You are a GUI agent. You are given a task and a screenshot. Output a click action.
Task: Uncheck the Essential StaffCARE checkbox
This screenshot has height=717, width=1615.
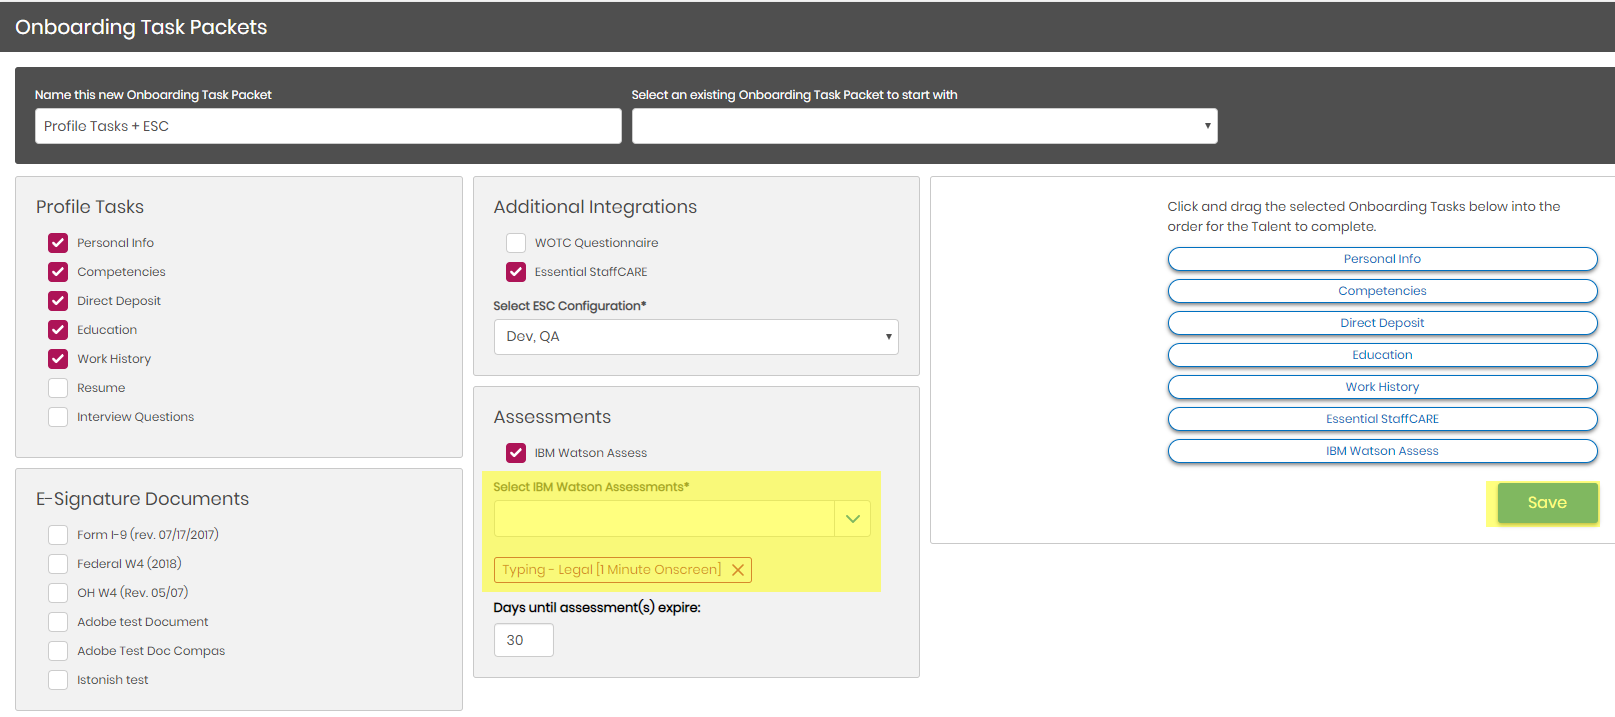point(516,272)
